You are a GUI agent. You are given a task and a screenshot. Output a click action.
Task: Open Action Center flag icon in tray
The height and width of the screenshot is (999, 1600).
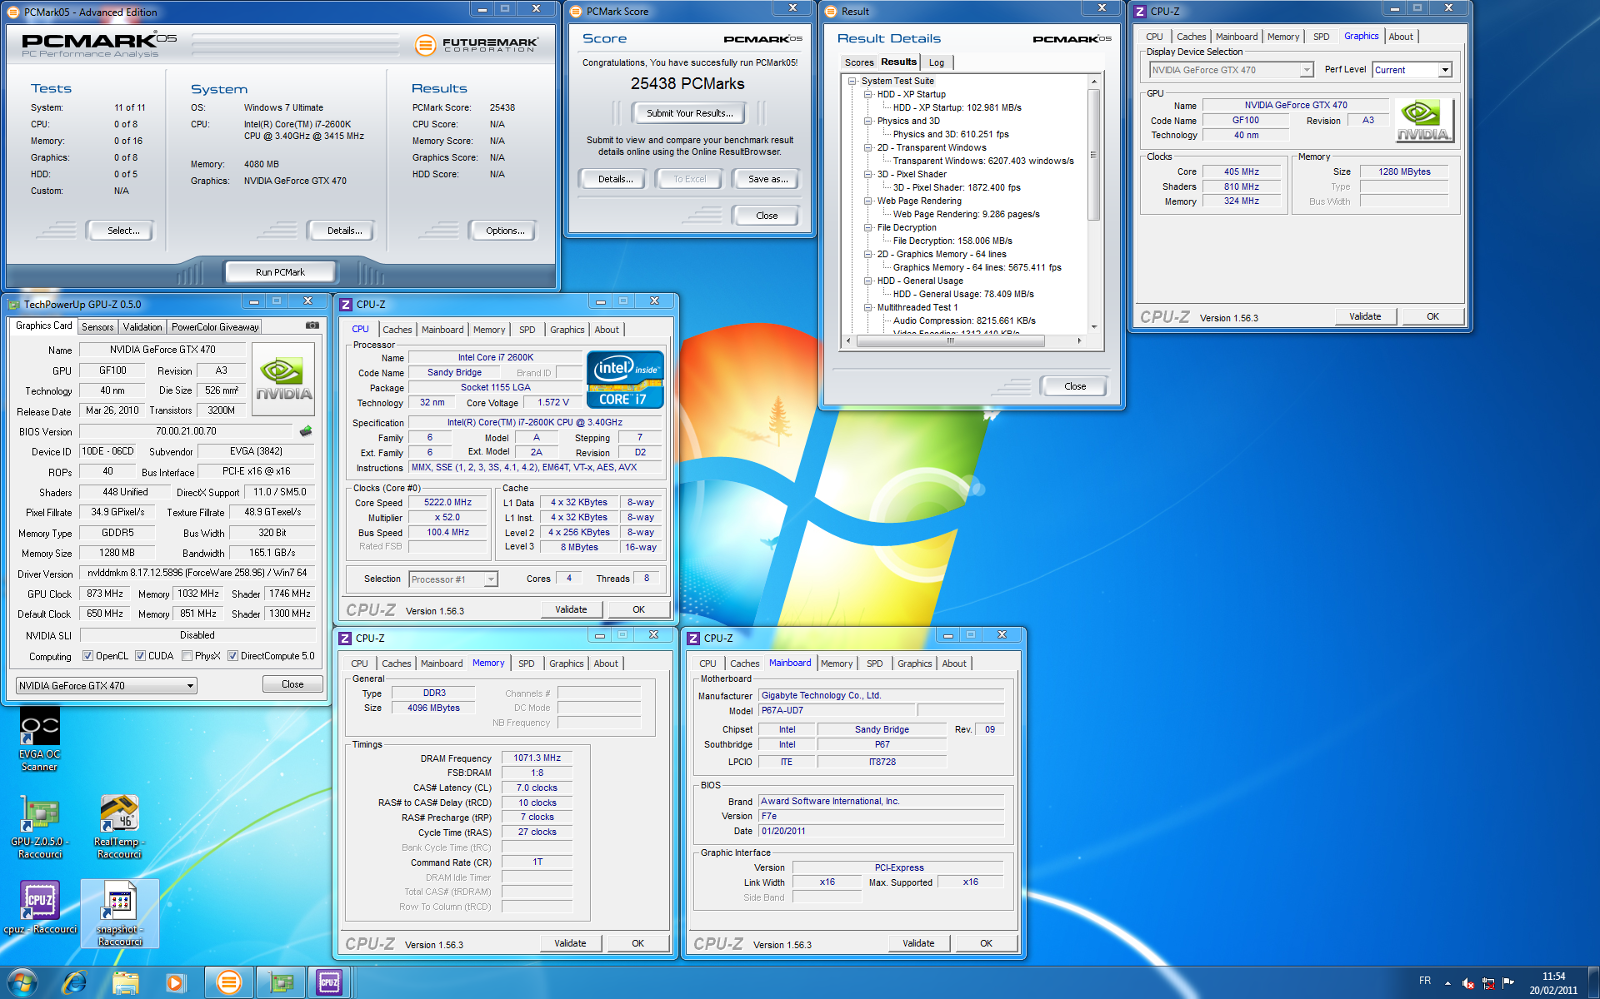(1508, 983)
